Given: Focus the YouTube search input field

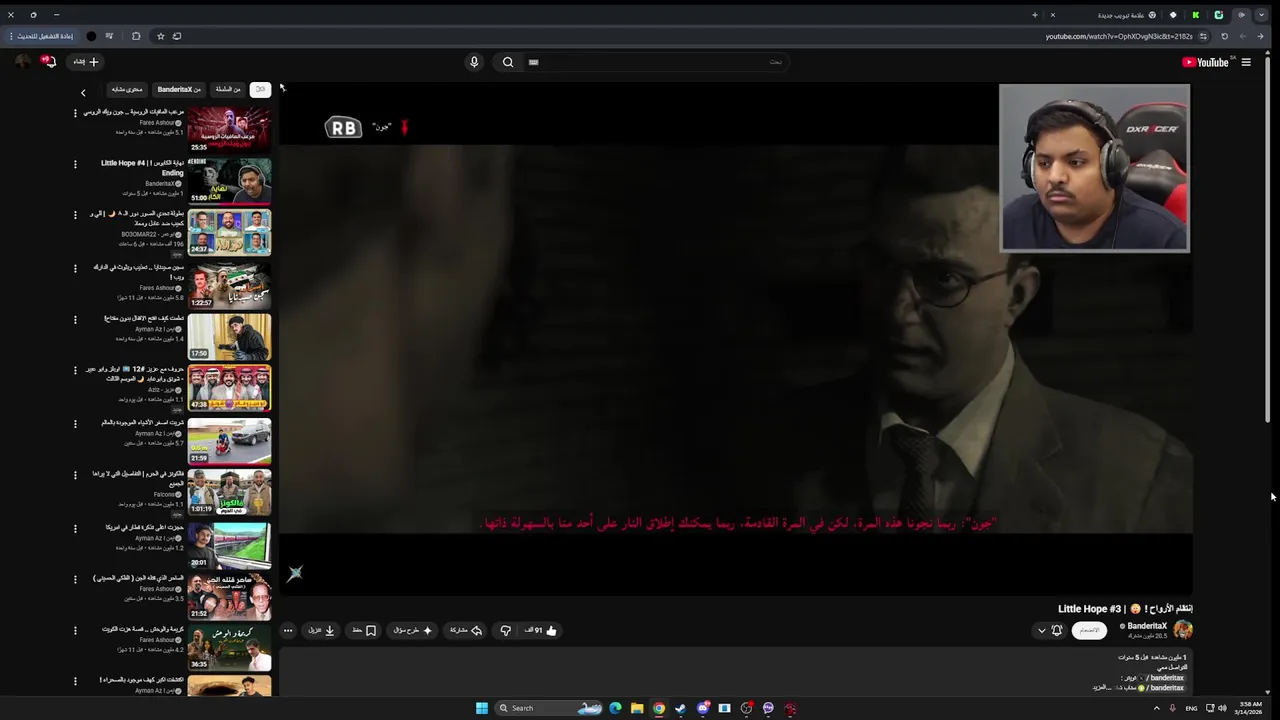Looking at the screenshot, I should tap(660, 62).
